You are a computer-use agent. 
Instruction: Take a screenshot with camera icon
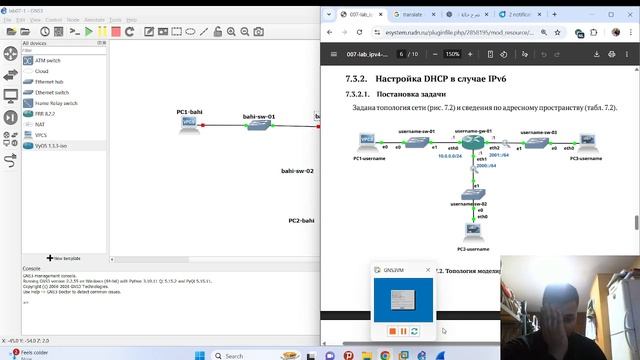258,31
